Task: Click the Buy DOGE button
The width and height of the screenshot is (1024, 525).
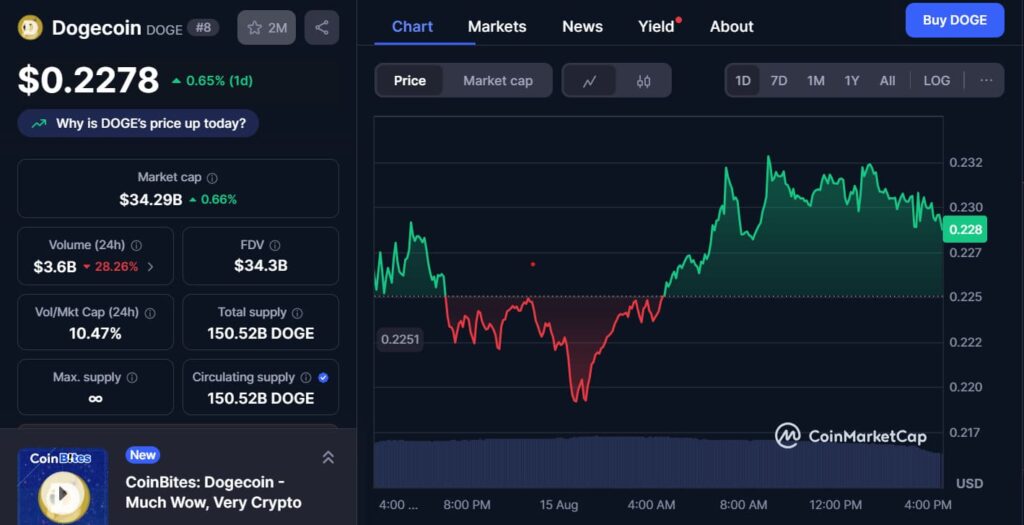Action: pos(954,20)
